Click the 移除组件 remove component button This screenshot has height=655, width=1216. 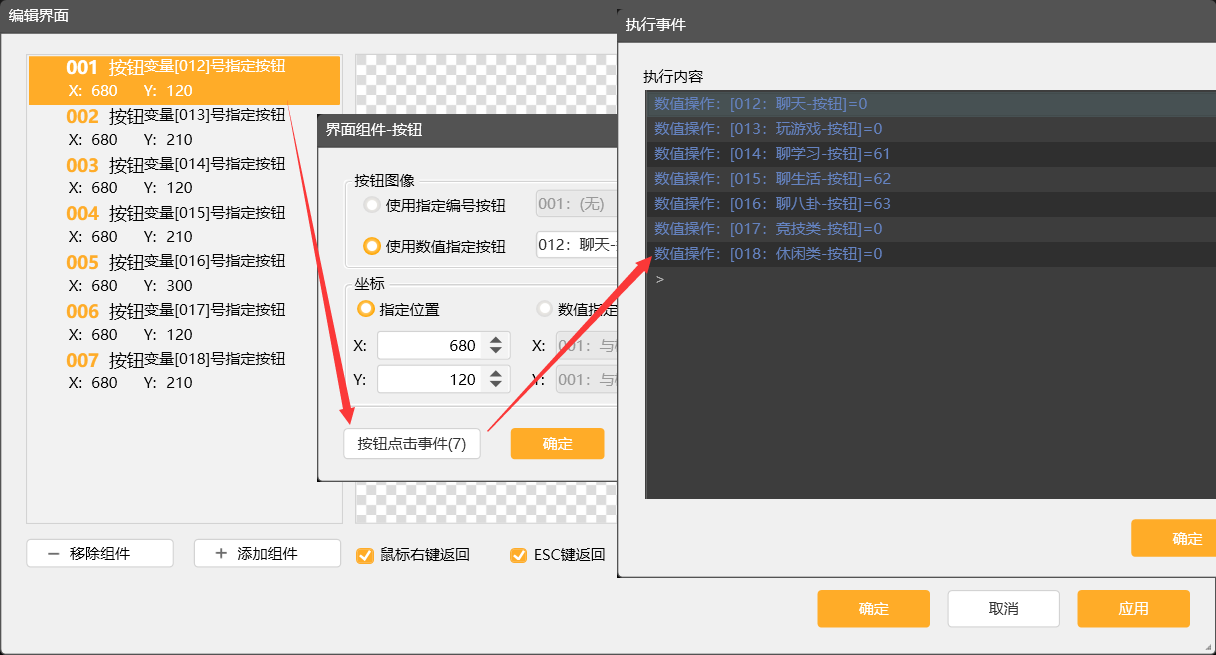[x=100, y=553]
